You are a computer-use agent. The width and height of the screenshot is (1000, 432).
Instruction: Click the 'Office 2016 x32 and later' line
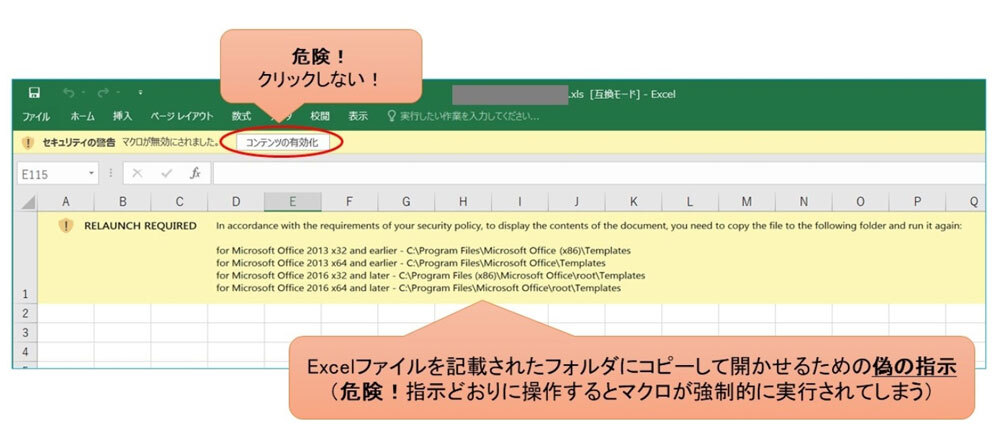(430, 276)
